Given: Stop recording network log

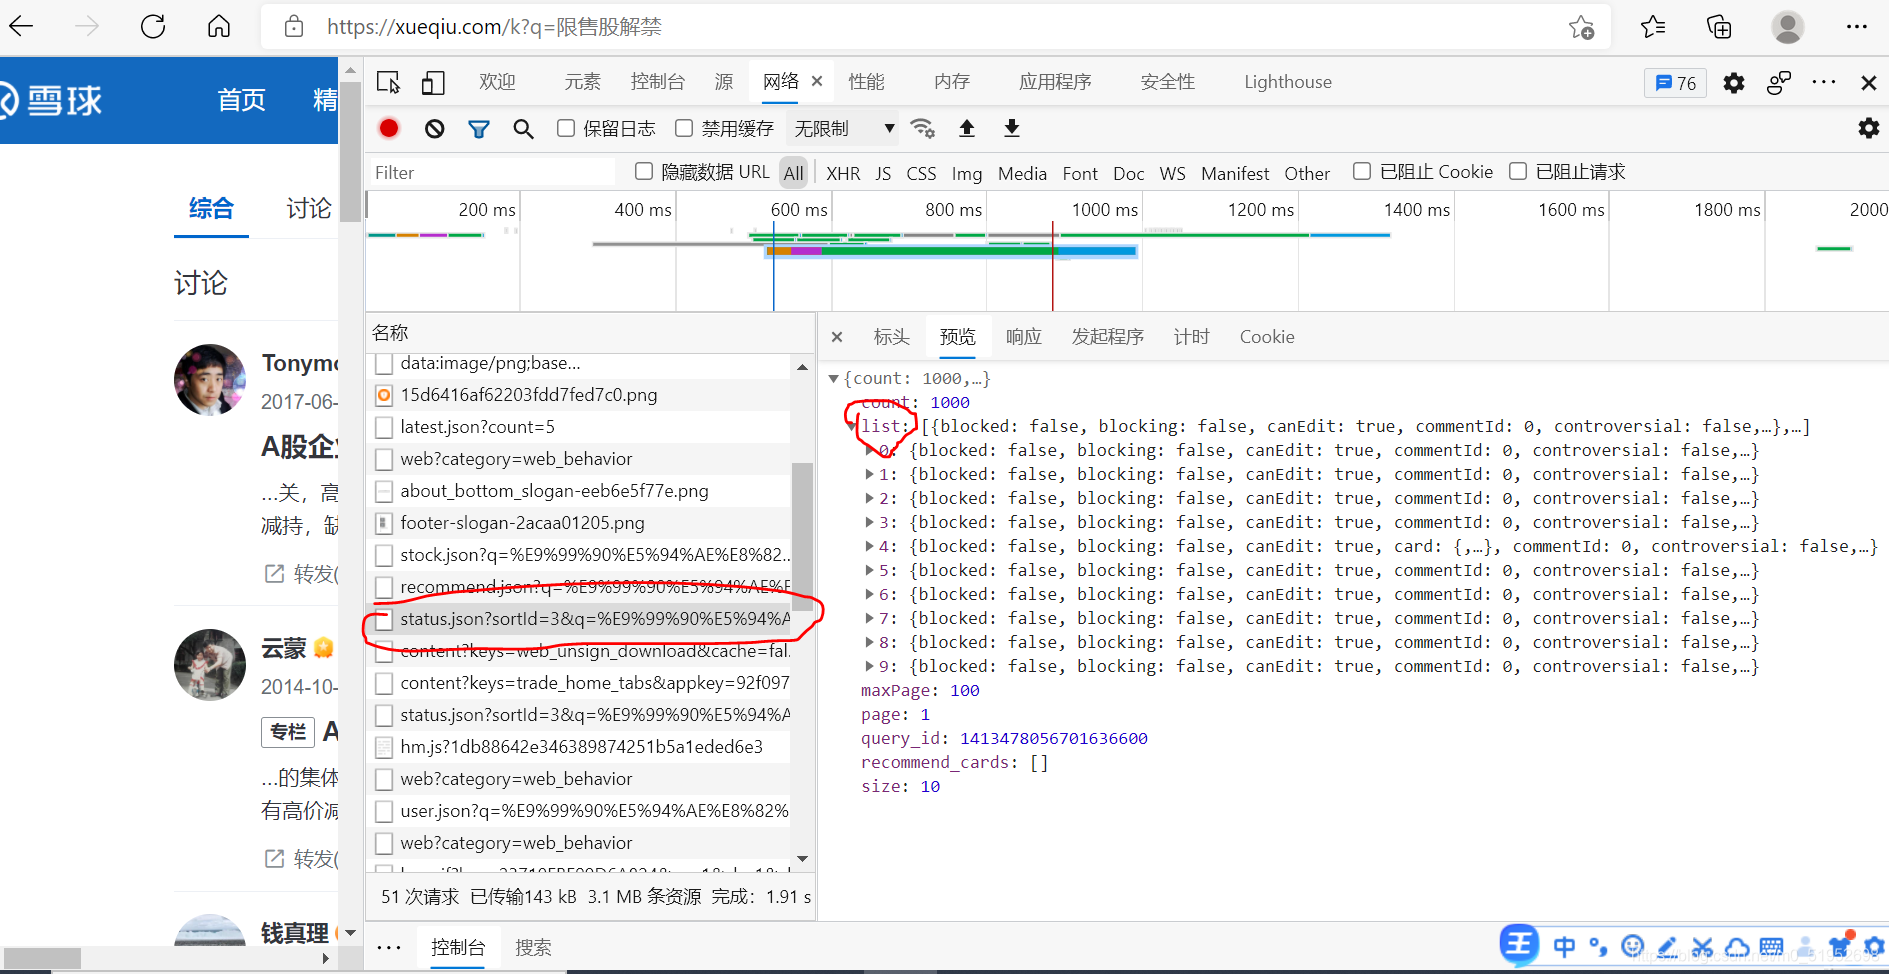Looking at the screenshot, I should [x=389, y=128].
